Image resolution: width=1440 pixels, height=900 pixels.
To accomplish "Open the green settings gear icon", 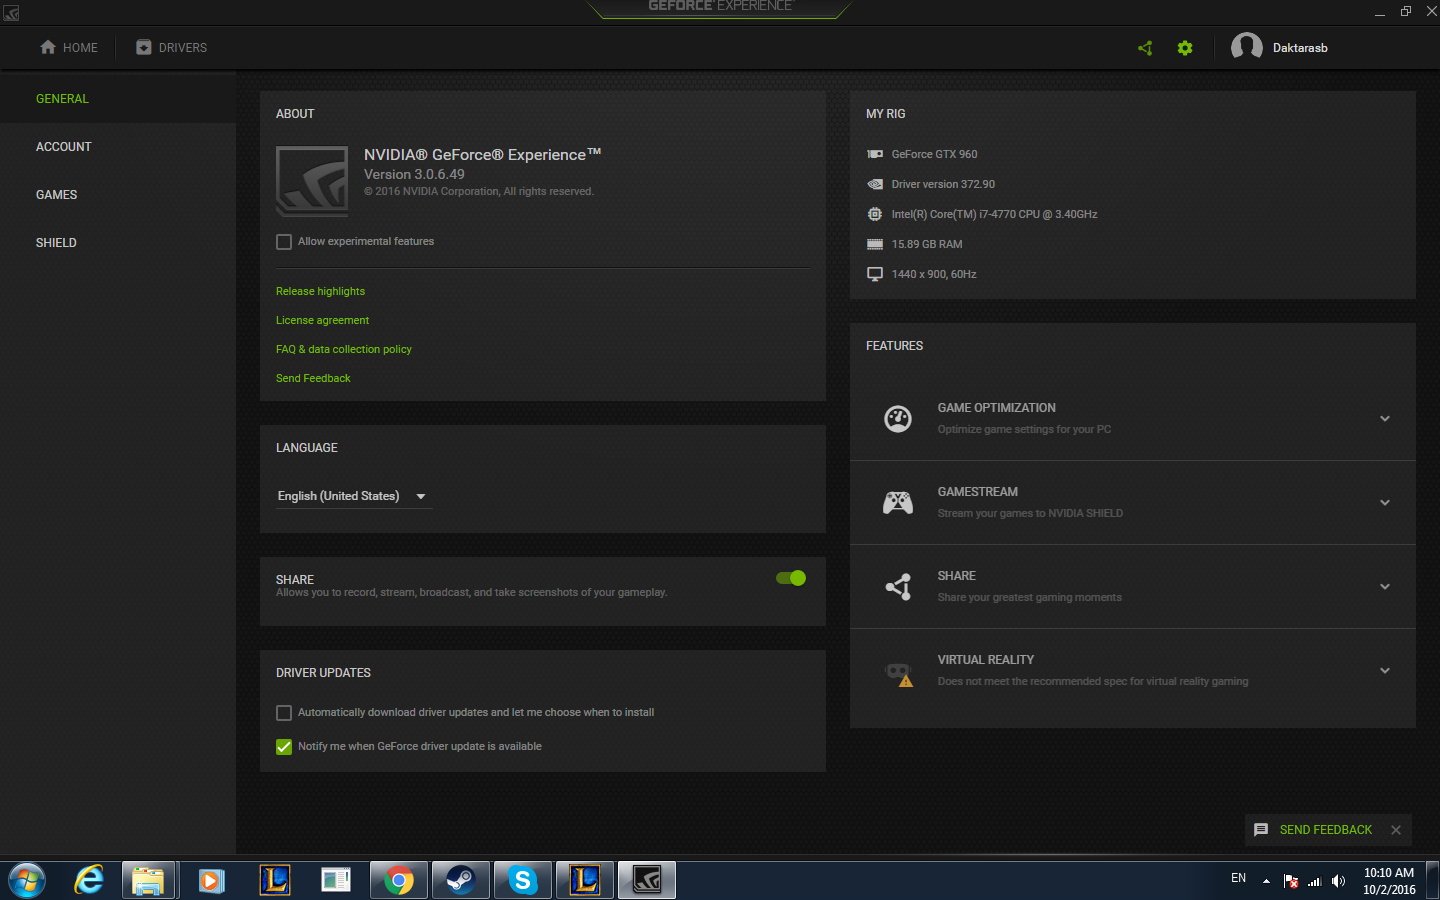I will point(1185,48).
